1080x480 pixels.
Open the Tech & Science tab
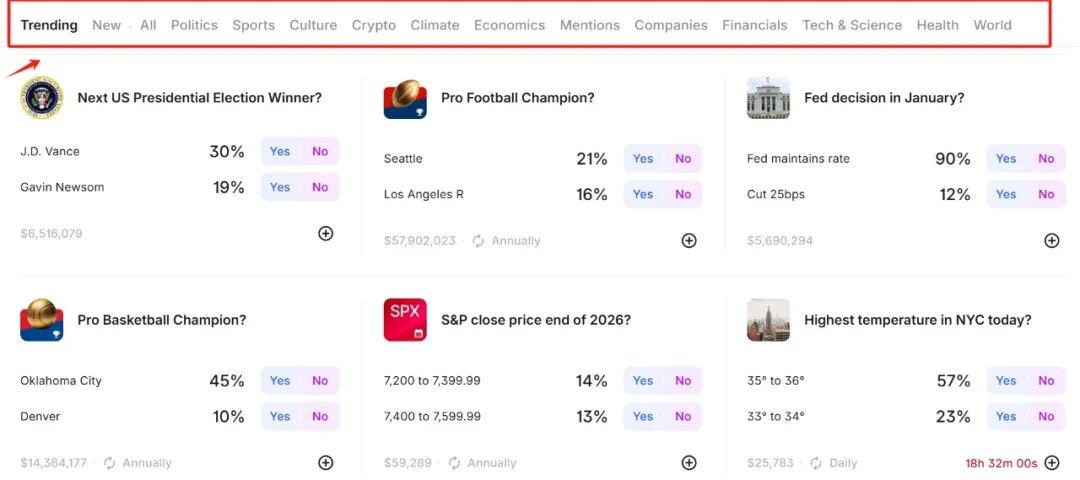(852, 25)
